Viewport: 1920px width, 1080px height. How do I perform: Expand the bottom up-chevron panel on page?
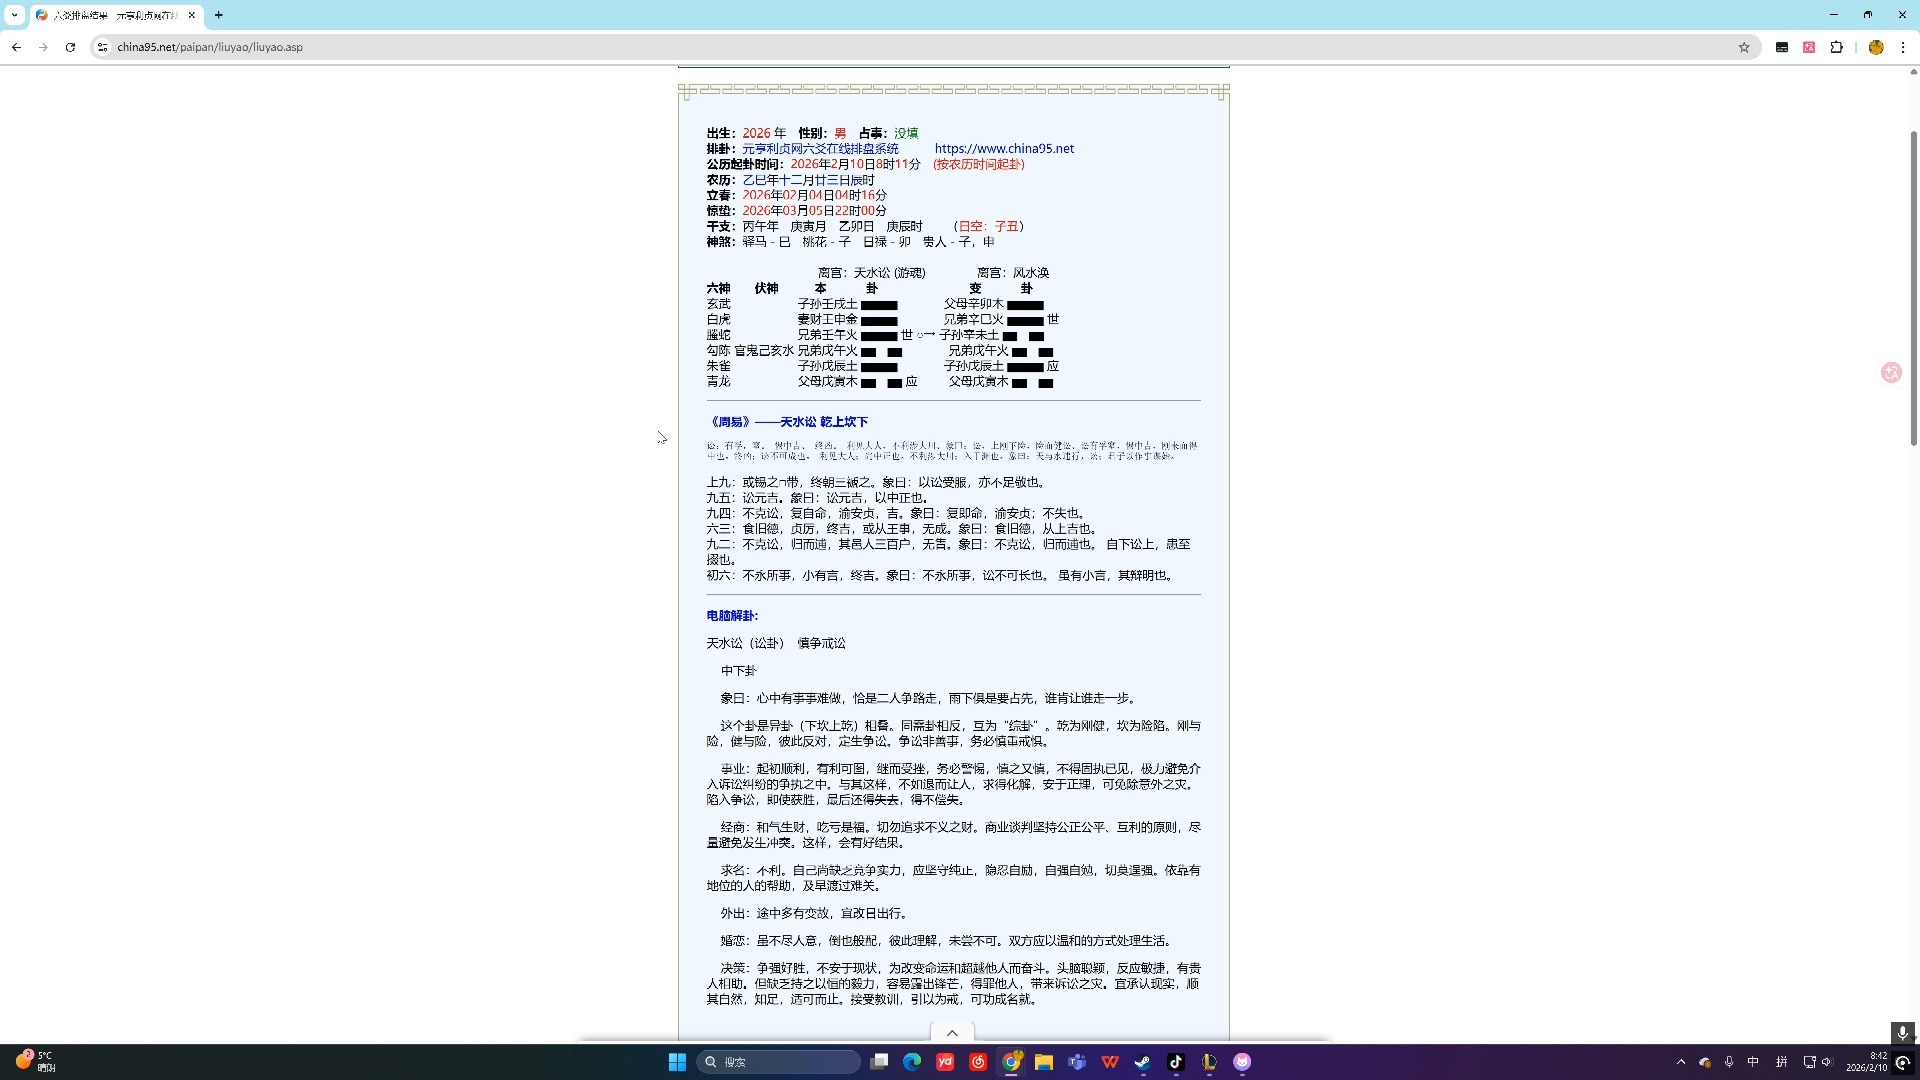pos(952,1033)
